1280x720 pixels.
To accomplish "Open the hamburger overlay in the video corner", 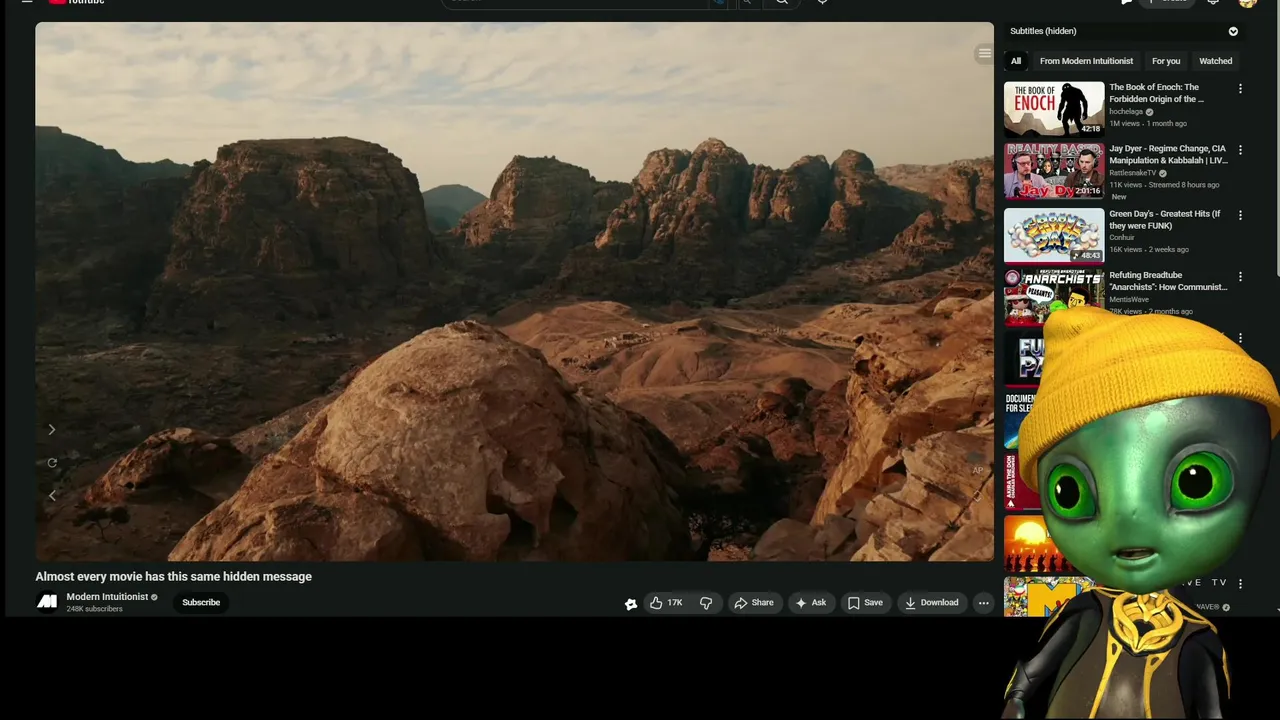I will click(x=984, y=54).
